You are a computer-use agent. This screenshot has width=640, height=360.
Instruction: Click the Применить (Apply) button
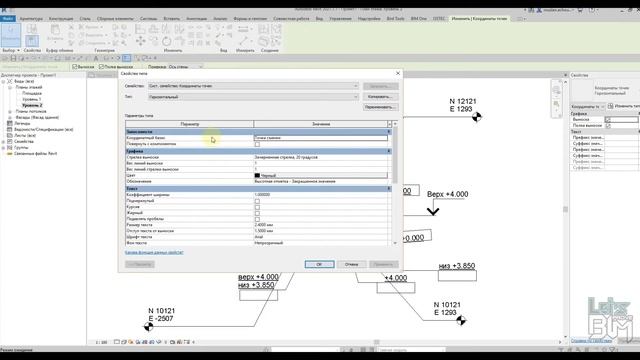coord(384,264)
